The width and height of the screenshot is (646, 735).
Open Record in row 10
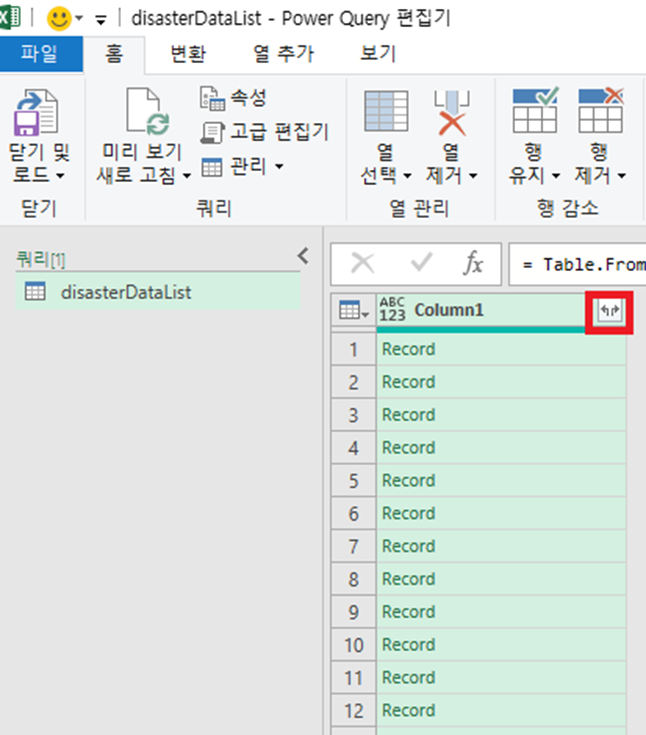tap(408, 645)
